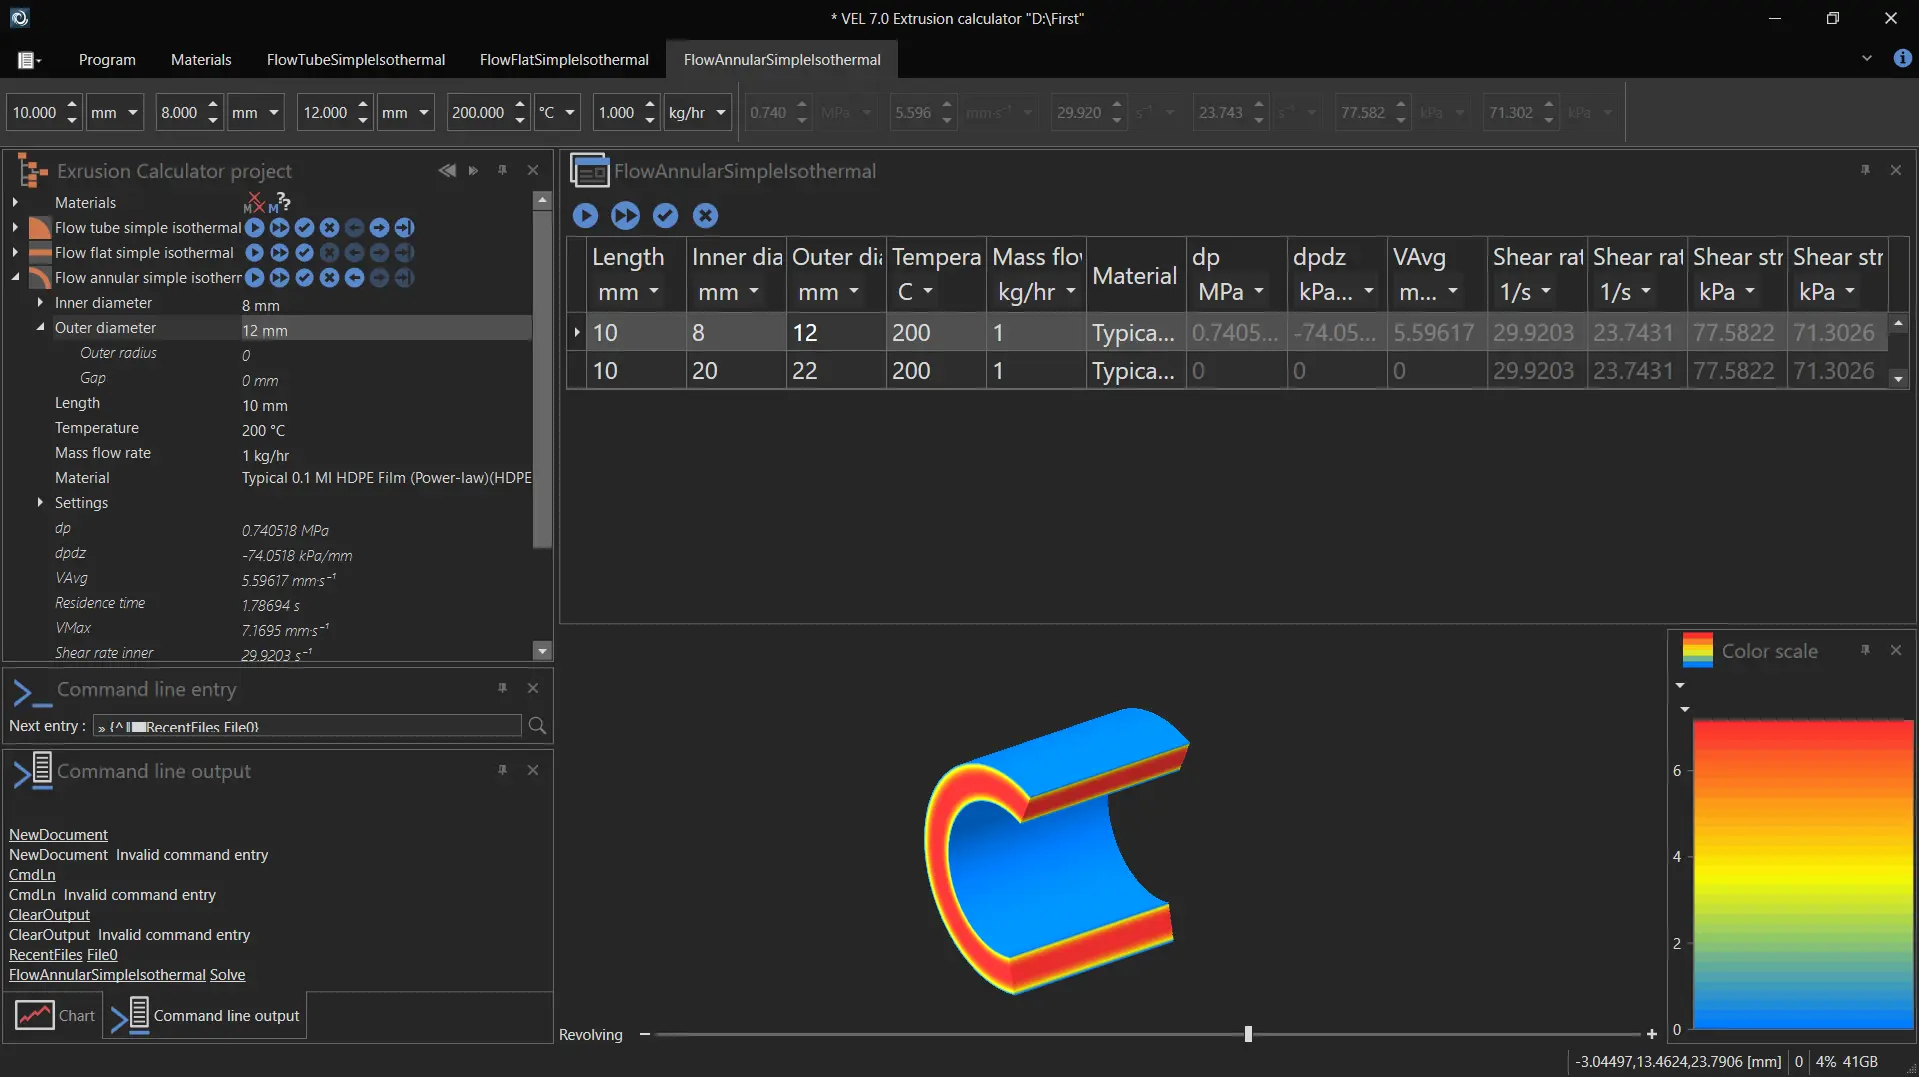Click the checkmark icon in the Flow flat row
Image resolution: width=1919 pixels, height=1077 pixels.
[305, 253]
